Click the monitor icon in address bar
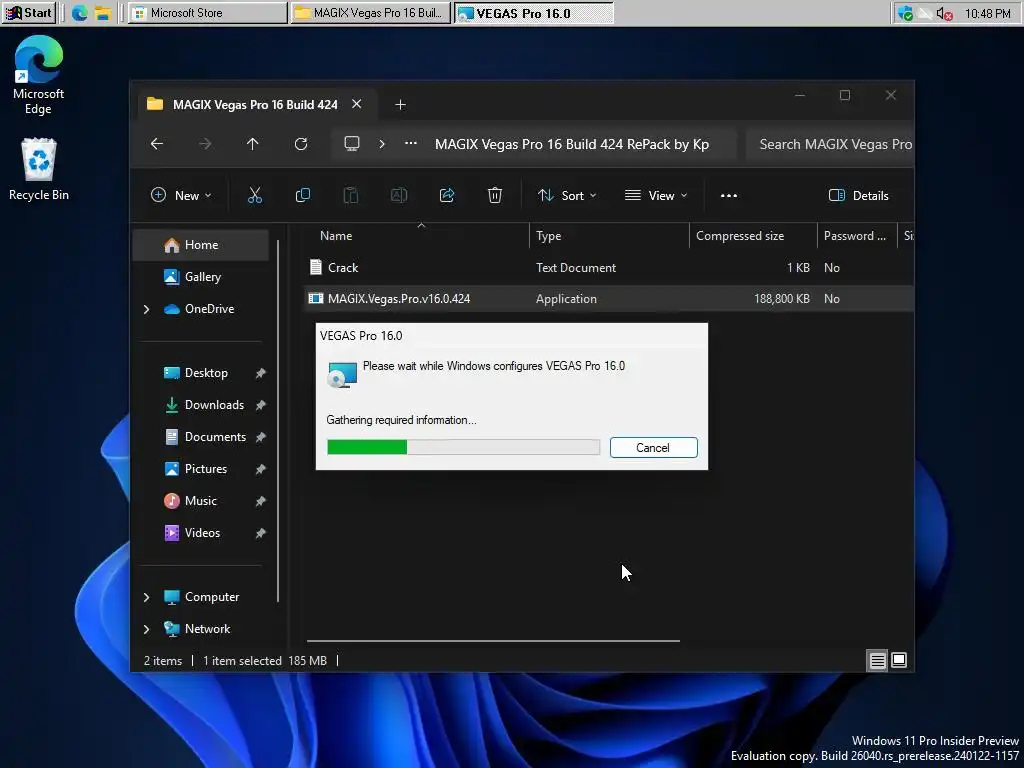The height and width of the screenshot is (768, 1024). [x=352, y=144]
